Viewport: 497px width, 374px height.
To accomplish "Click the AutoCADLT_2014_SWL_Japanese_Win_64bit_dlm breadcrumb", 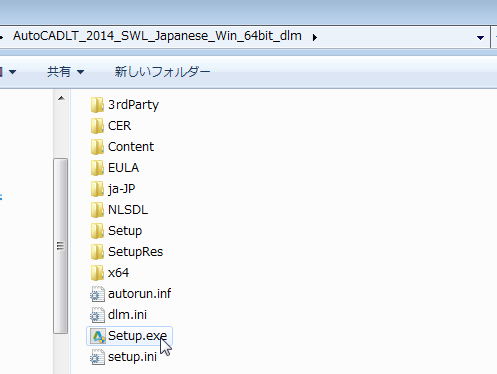I will click(157, 36).
